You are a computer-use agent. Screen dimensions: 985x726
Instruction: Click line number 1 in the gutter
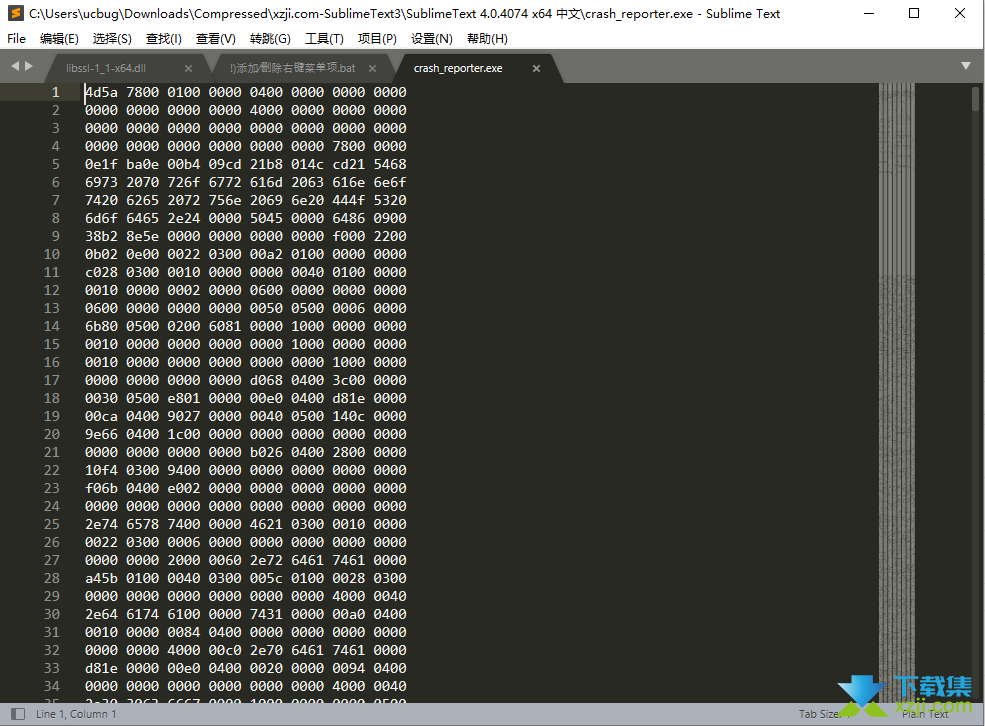click(56, 92)
